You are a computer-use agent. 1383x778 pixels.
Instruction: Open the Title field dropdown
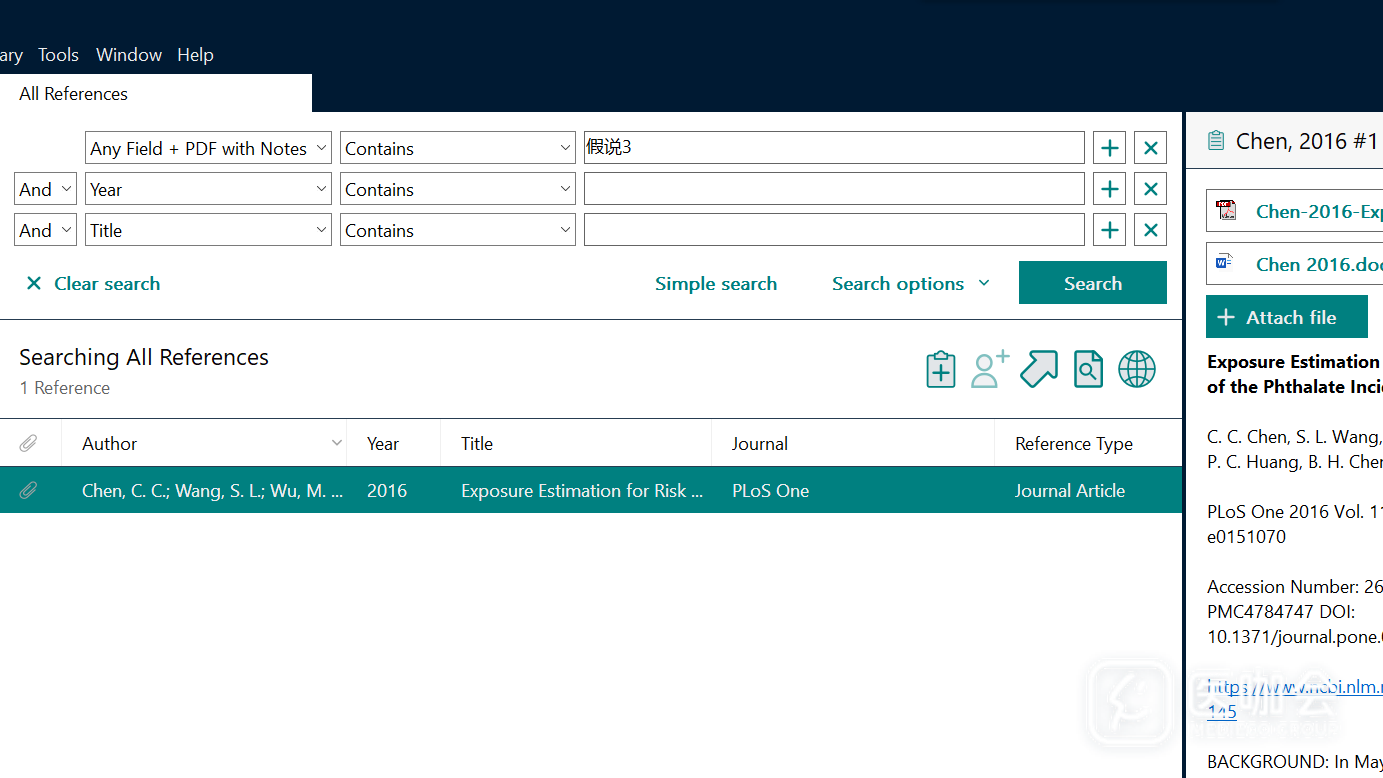click(x=208, y=230)
